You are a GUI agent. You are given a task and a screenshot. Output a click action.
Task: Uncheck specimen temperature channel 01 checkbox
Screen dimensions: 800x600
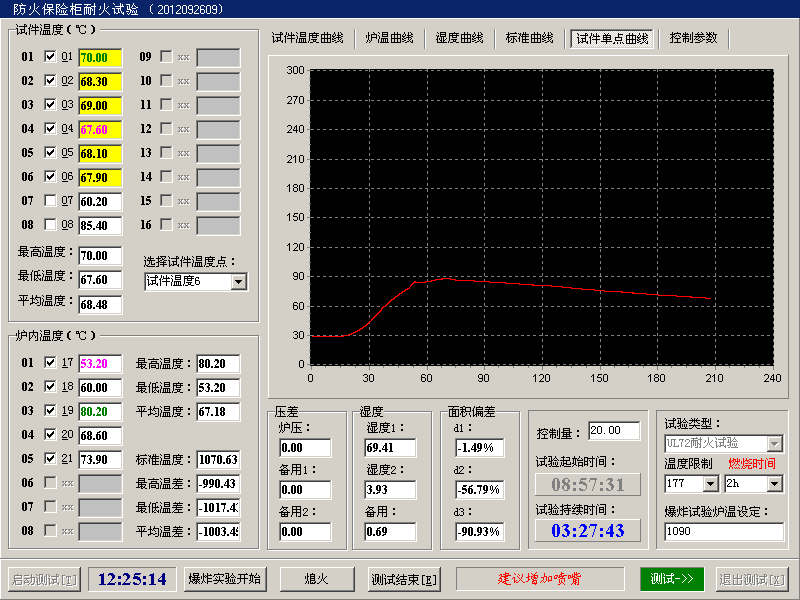coord(50,57)
